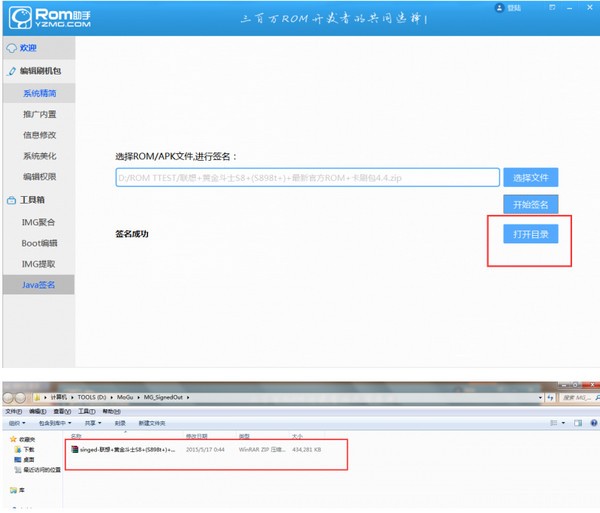Select 系统精简 in the sidebar
Screen dimensions: 600x513
click(39, 93)
